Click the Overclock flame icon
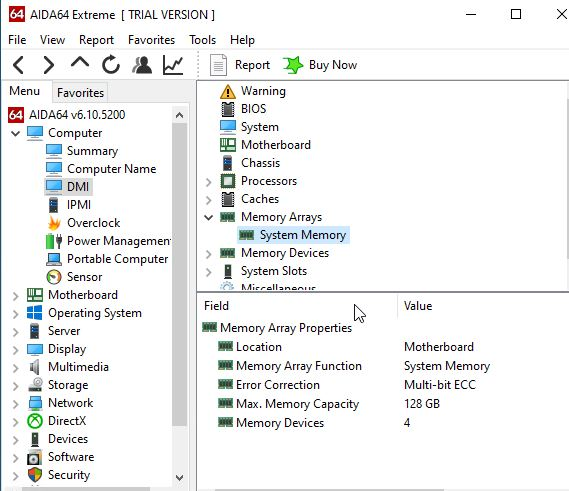Viewport: 569px width, 491px height. click(x=54, y=223)
